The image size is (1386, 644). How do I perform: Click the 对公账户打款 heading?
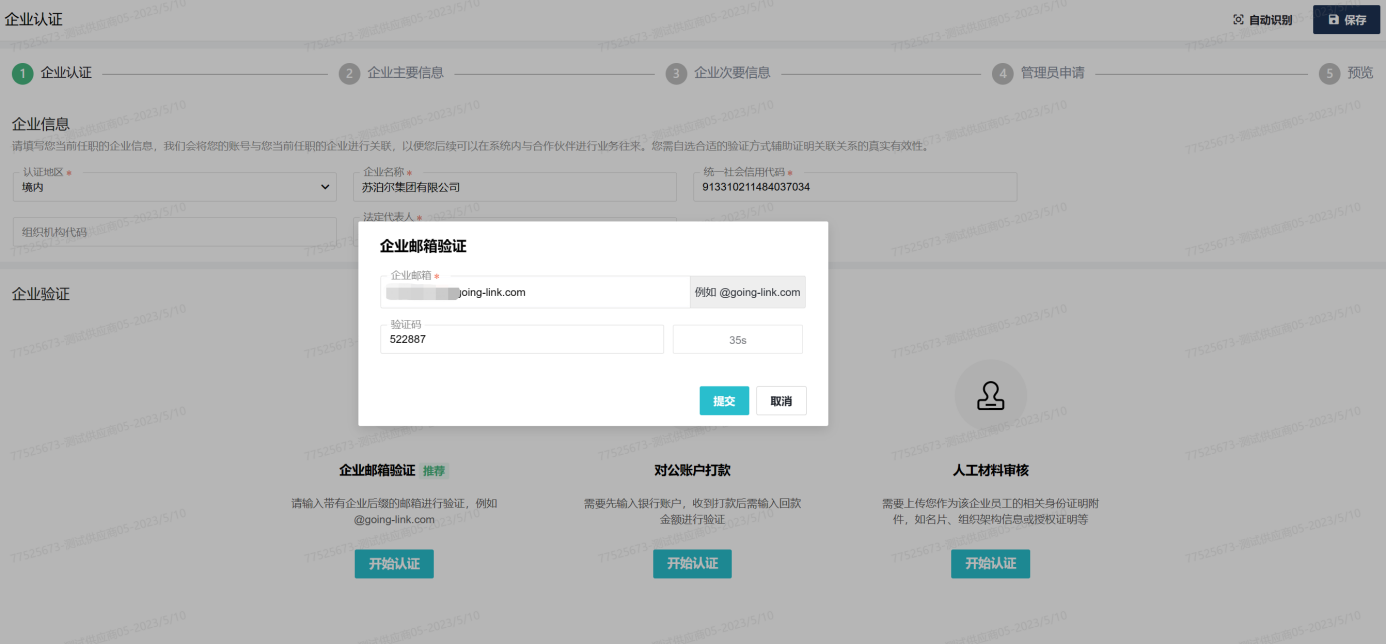coord(693,470)
